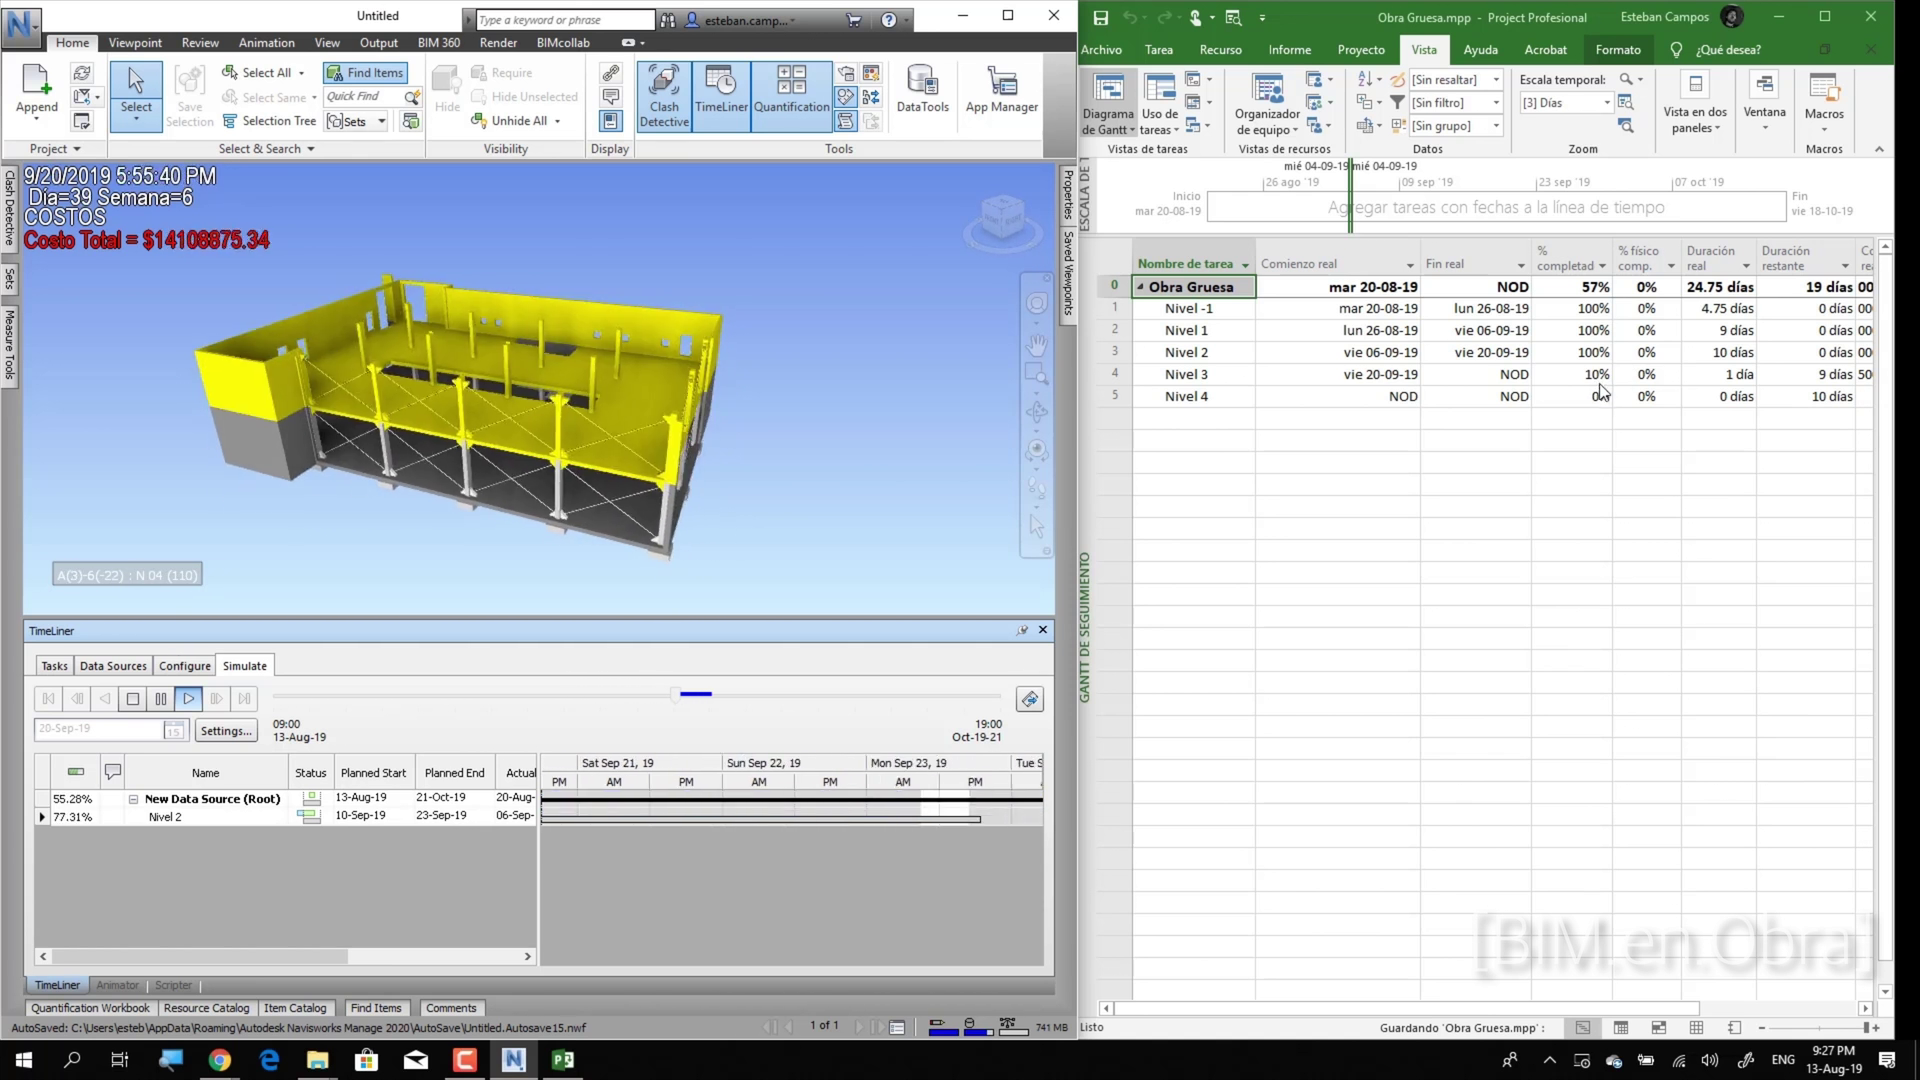Open the Sin filtro filter dropdown
The image size is (1920, 1080).
pos(1496,103)
